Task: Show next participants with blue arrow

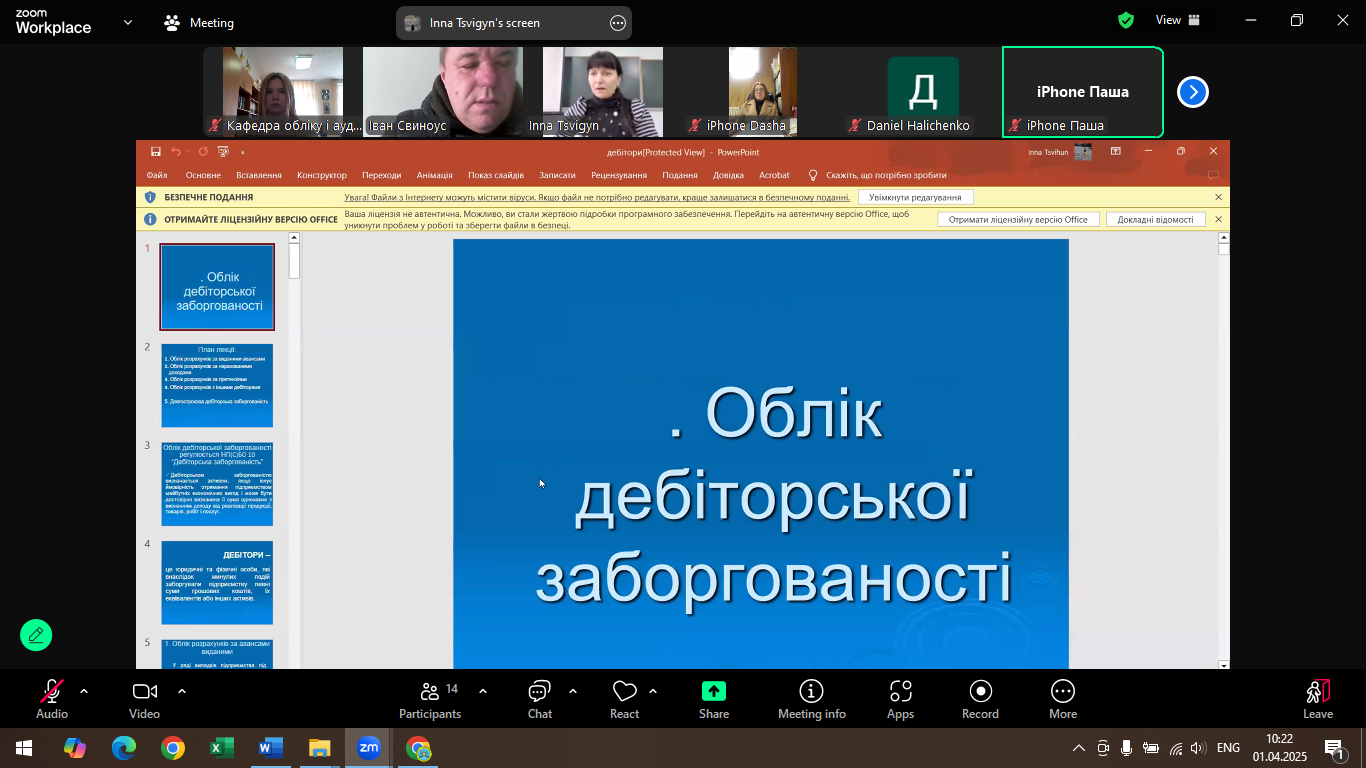Action: tap(1192, 92)
